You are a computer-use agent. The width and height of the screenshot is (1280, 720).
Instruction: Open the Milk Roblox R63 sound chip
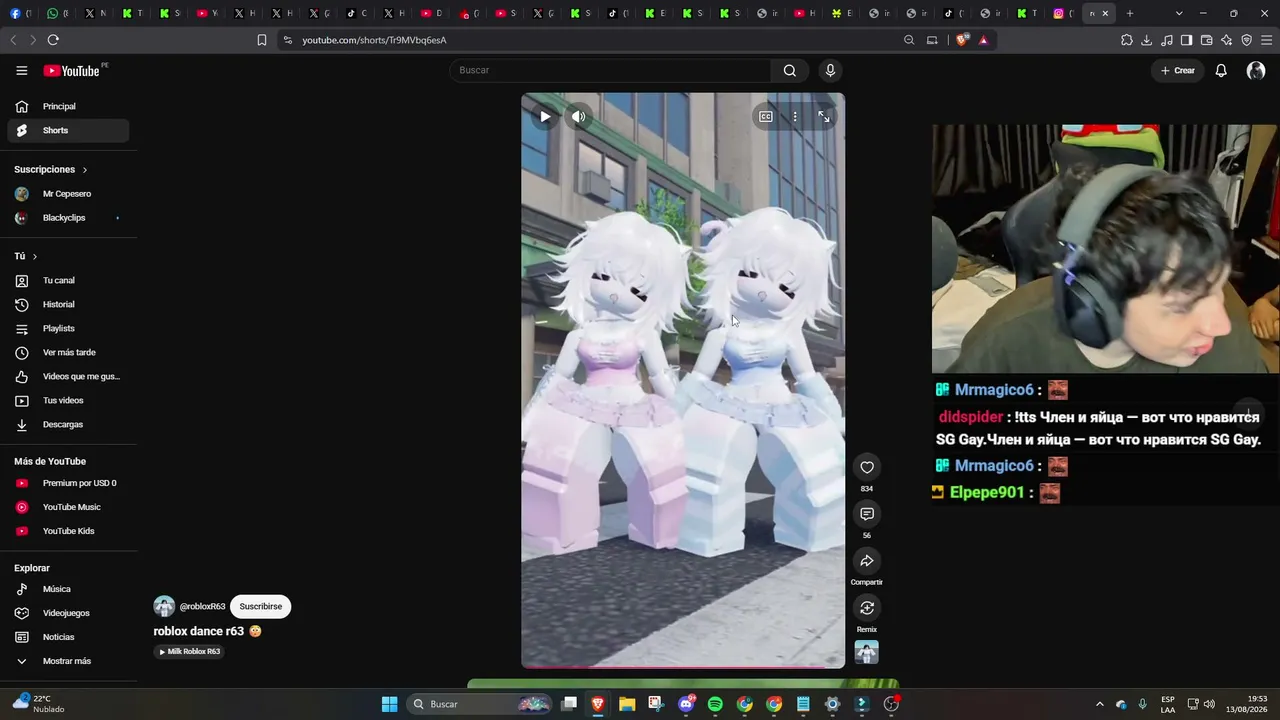coord(189,652)
